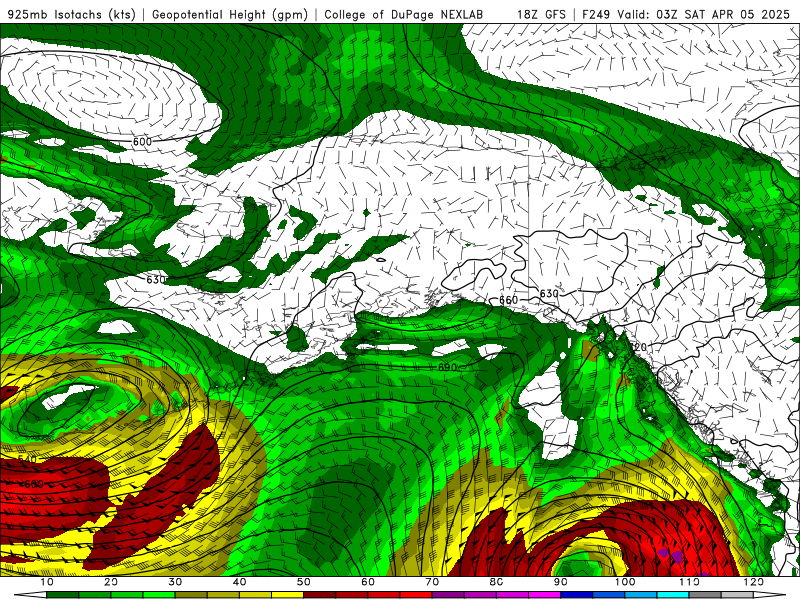Pick the dark green swatch under 10
The image size is (800, 600).
pyautogui.click(x=62, y=595)
